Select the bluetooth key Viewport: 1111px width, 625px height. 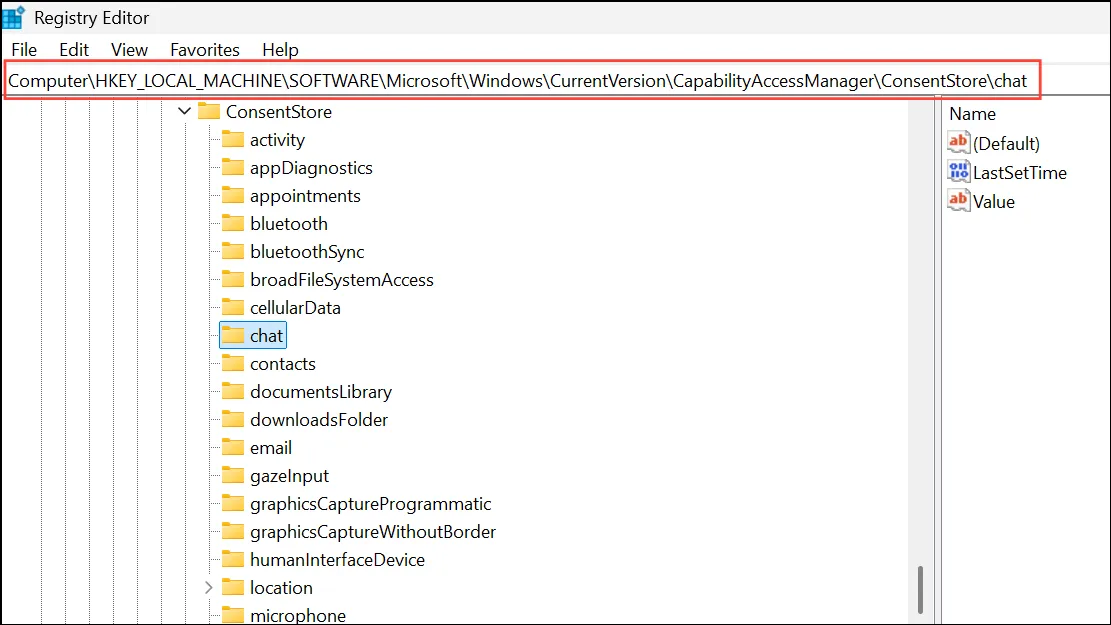tap(288, 224)
